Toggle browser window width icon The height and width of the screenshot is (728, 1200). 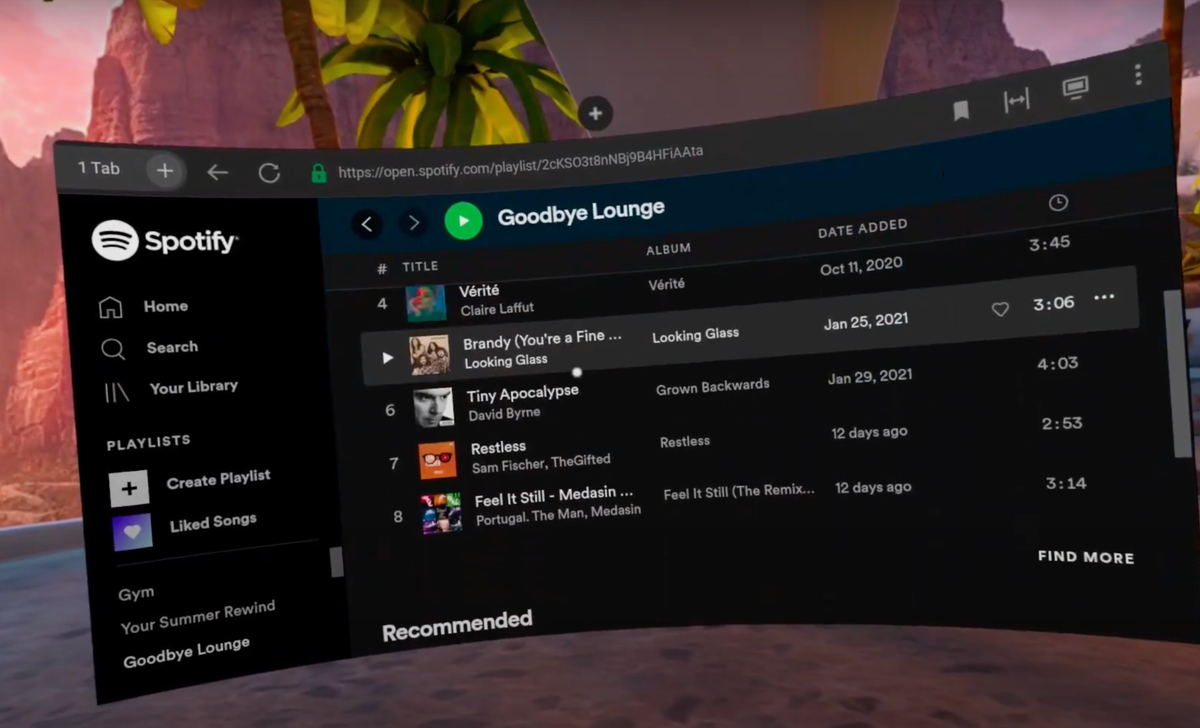tap(1017, 101)
